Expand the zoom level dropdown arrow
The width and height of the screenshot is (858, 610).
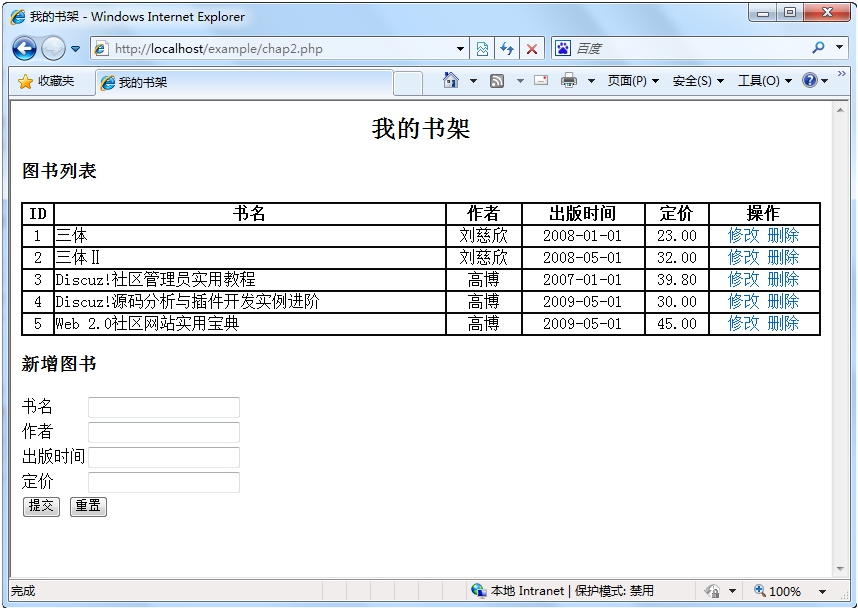pyautogui.click(x=822, y=591)
